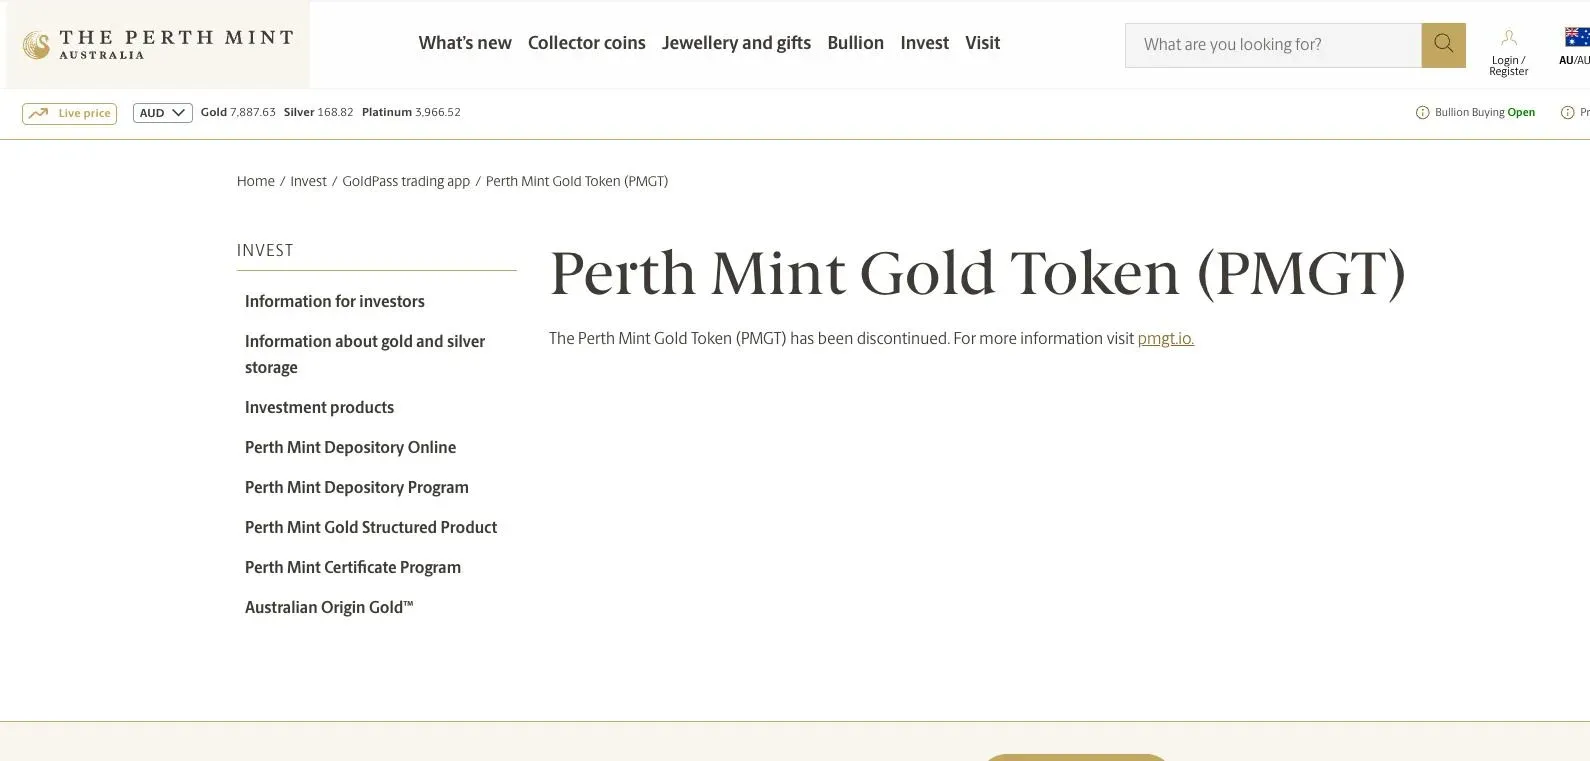Visit the pmgt.io link
Screen dimensions: 1590x761
tap(1165, 338)
